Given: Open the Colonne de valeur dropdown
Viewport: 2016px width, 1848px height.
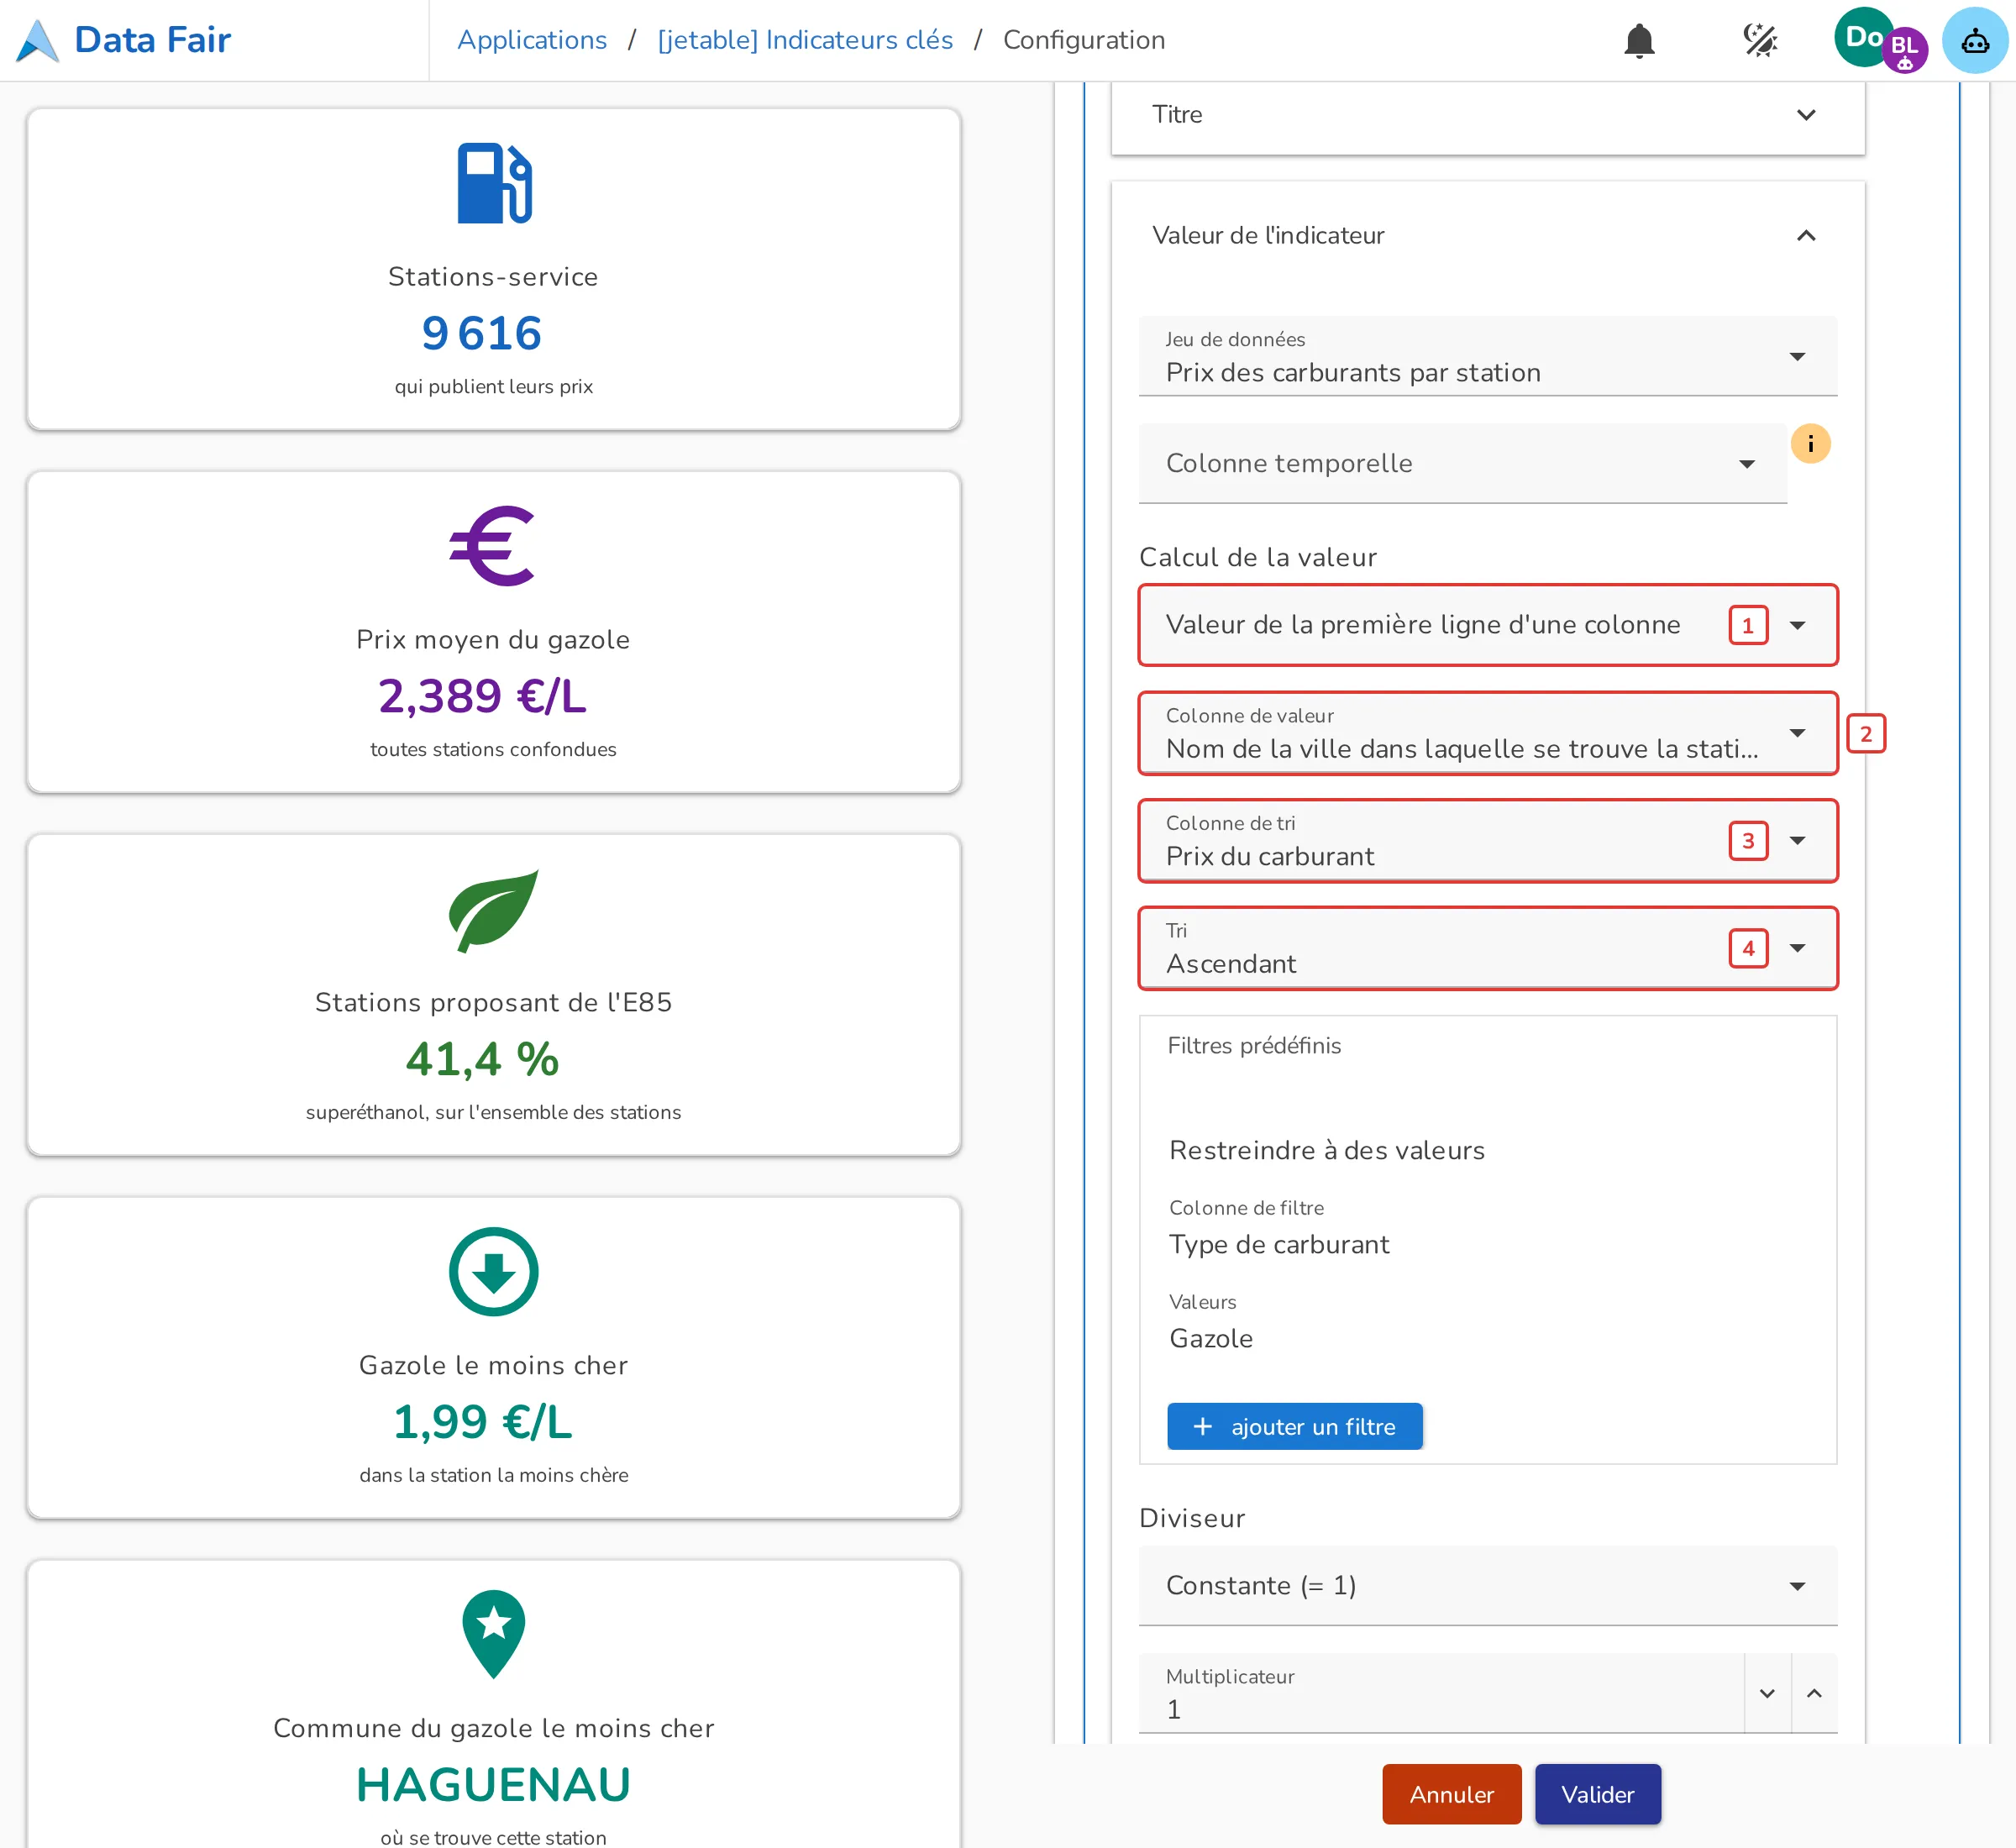Looking at the screenshot, I should click(1488, 733).
